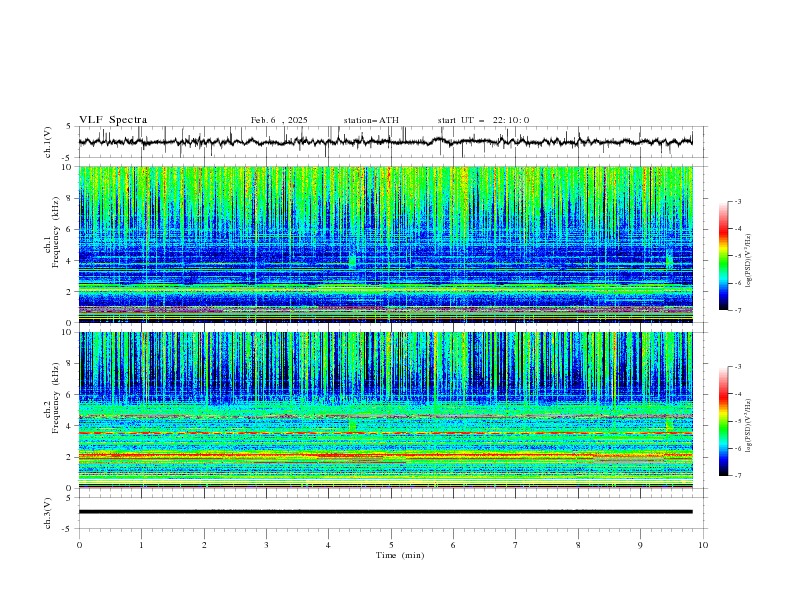Viewport: 792px width, 612px height.
Task: Click the "8" time axis tick label
Action: point(578,545)
